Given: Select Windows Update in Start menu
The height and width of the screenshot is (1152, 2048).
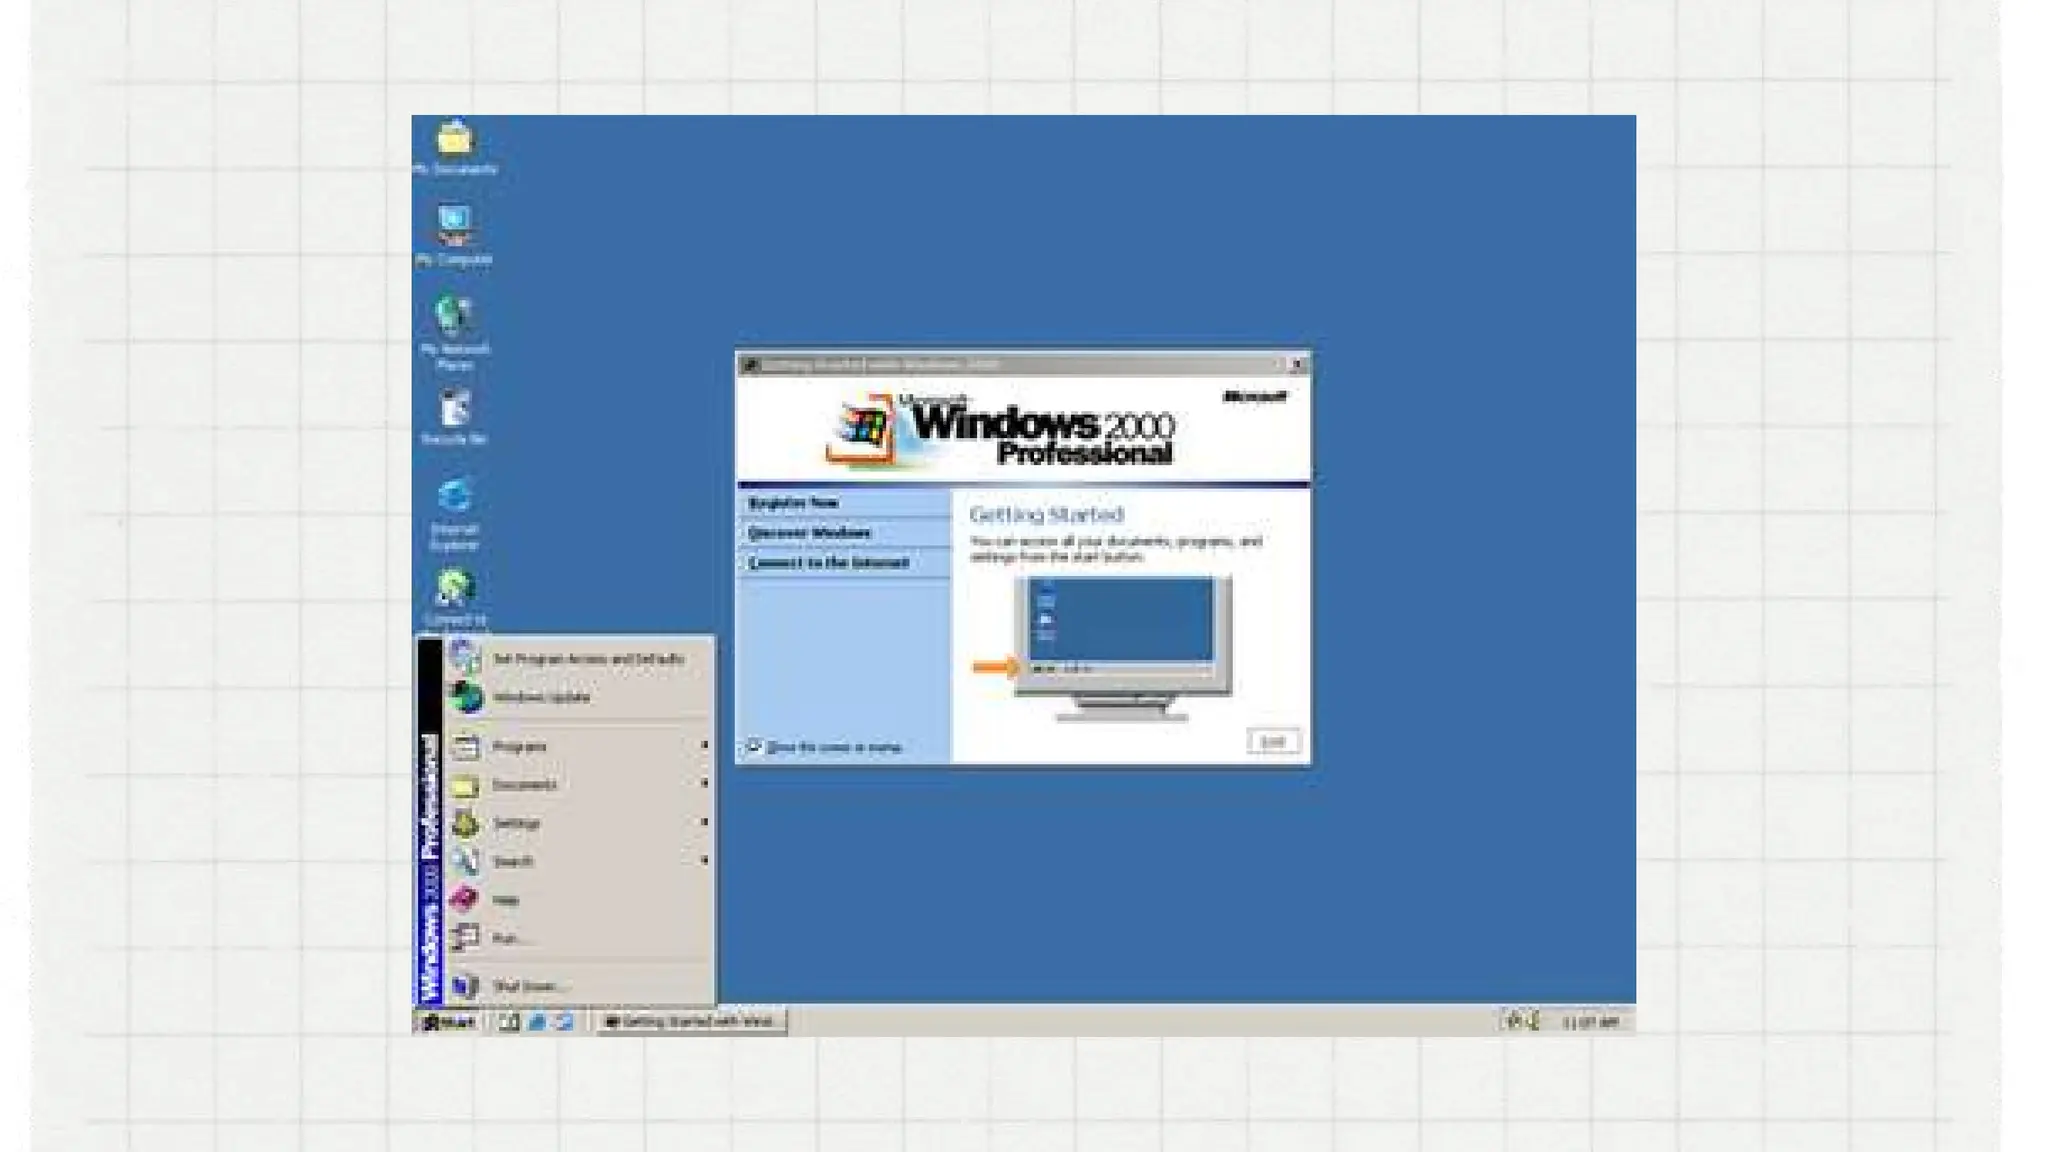Looking at the screenshot, I should click(542, 697).
